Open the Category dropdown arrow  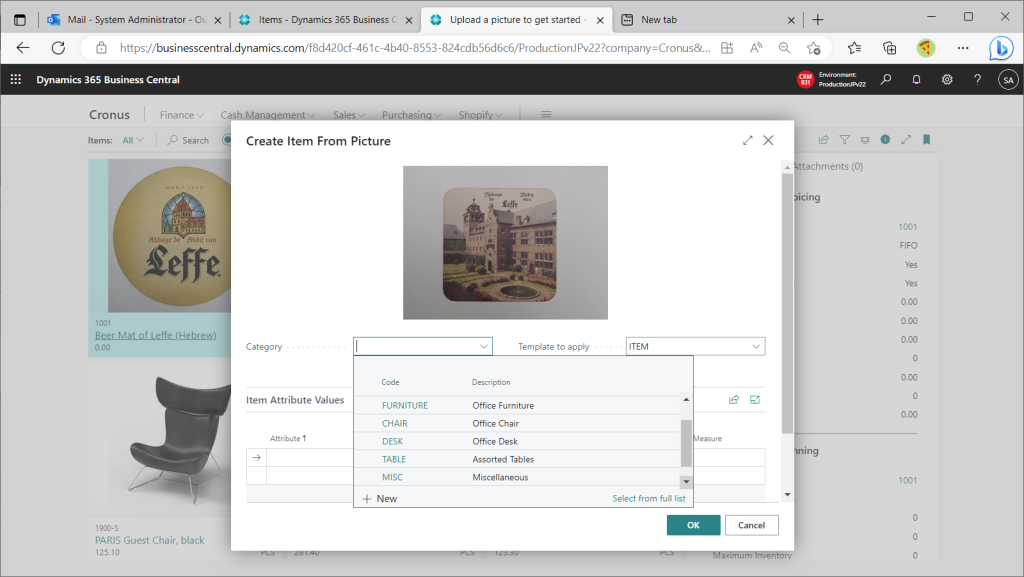tap(484, 347)
